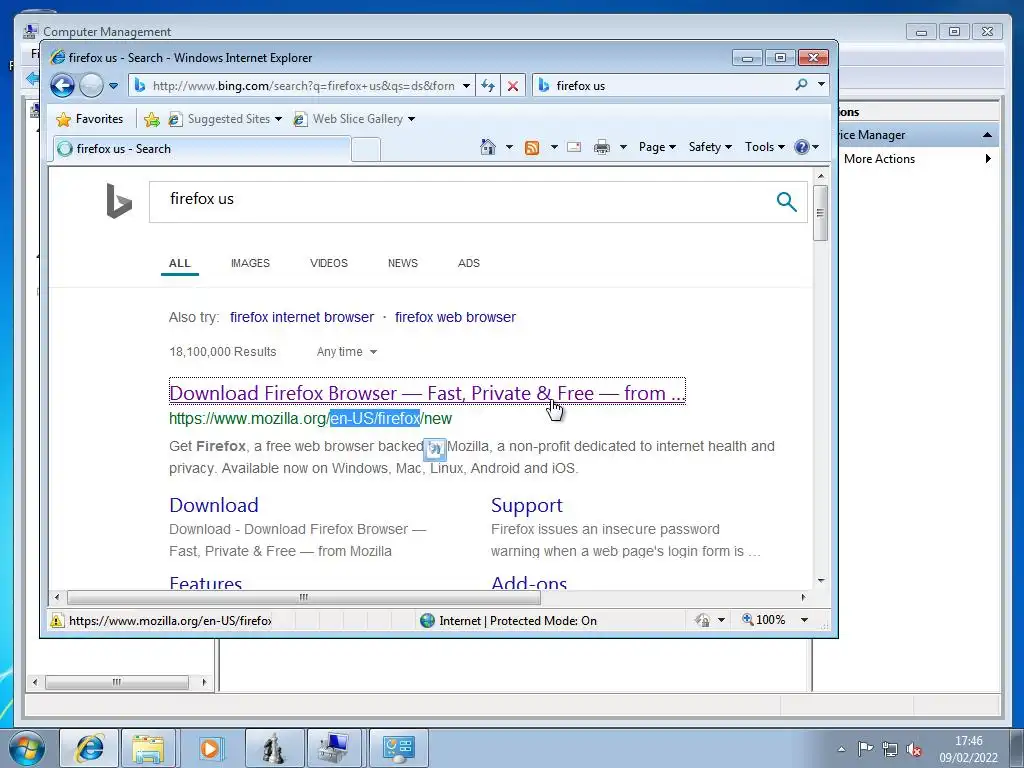
Task: Click the IE toolbar search box
Action: pos(666,86)
